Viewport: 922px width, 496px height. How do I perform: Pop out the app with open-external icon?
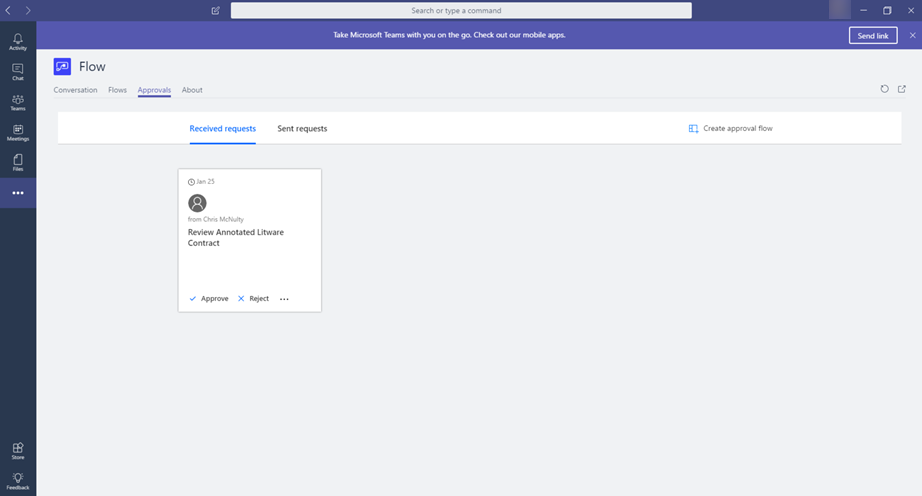point(902,89)
